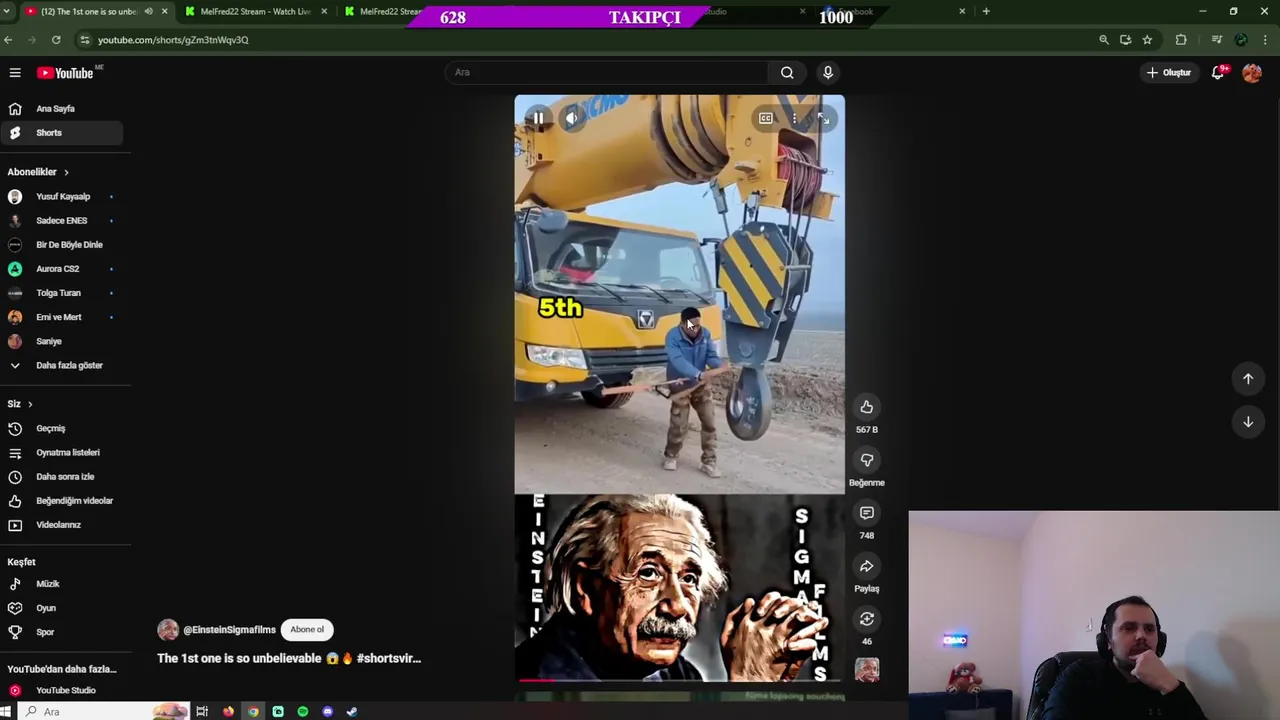Reload the page in browser

[x=56, y=40]
